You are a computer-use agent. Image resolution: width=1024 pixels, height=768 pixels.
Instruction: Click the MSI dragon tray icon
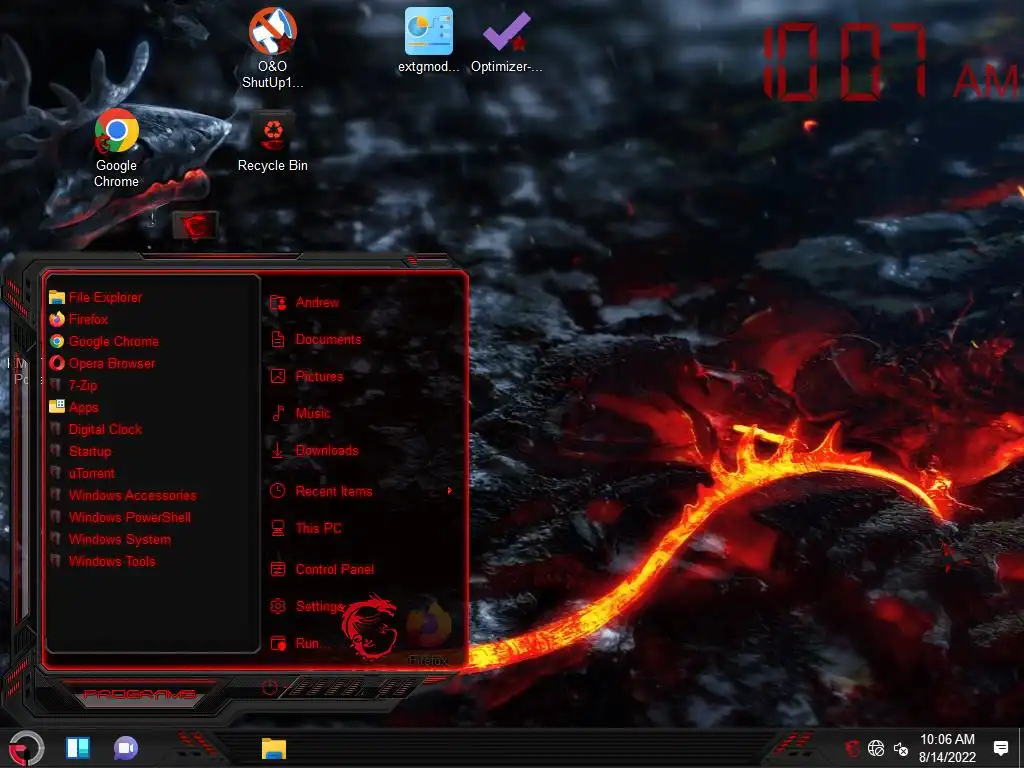click(852, 748)
